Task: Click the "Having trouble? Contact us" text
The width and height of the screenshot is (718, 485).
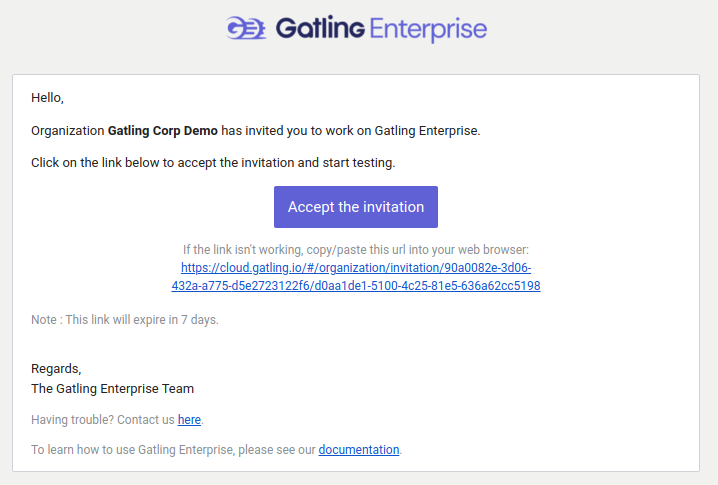Action: (103, 420)
